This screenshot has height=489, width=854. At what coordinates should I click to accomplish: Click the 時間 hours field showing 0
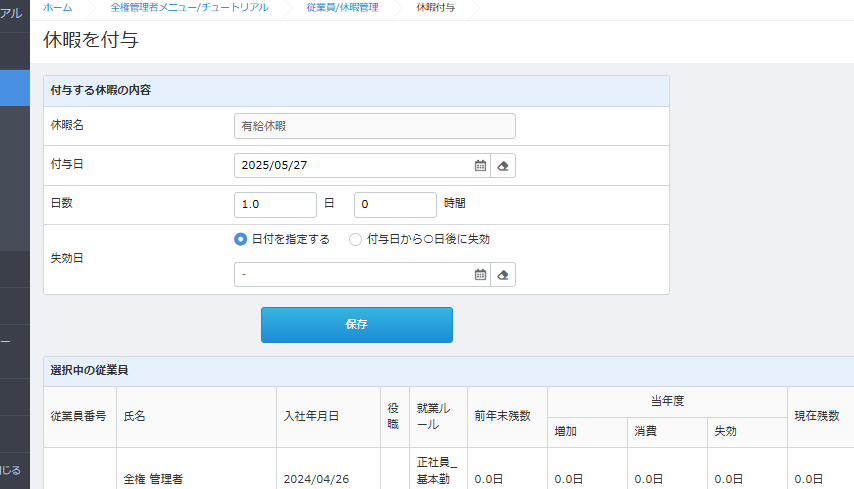coord(395,204)
